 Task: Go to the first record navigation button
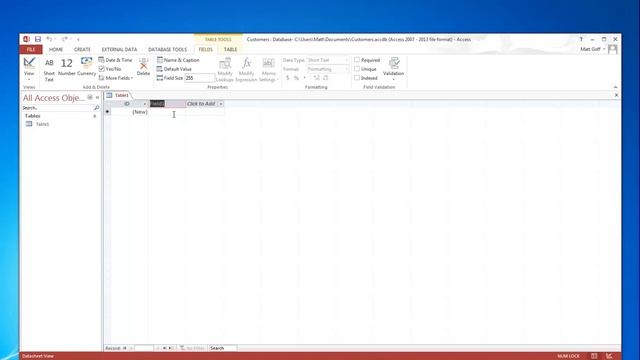pyautogui.click(x=124, y=348)
